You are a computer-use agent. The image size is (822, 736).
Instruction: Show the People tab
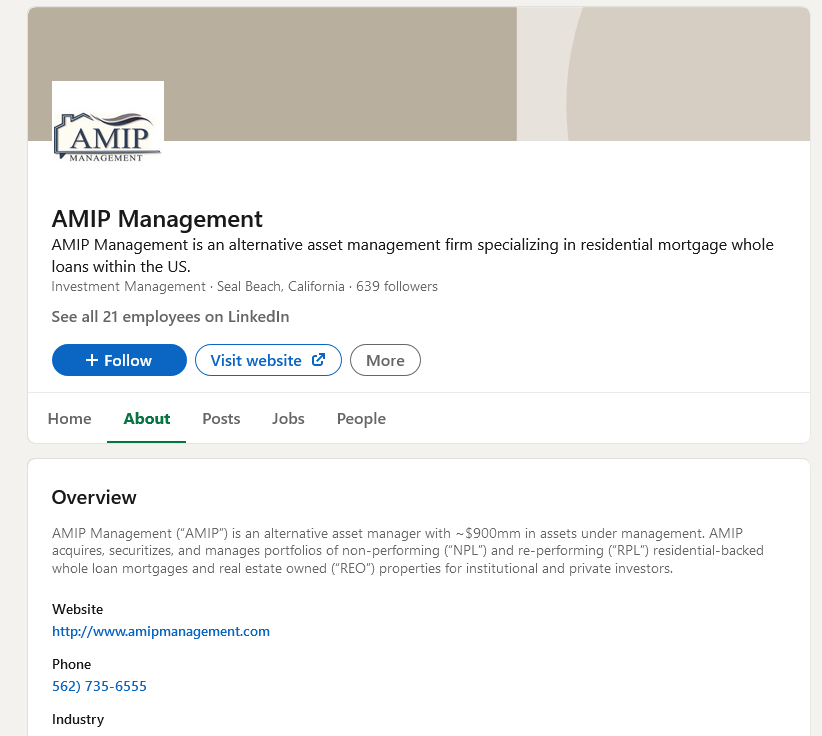click(x=361, y=418)
